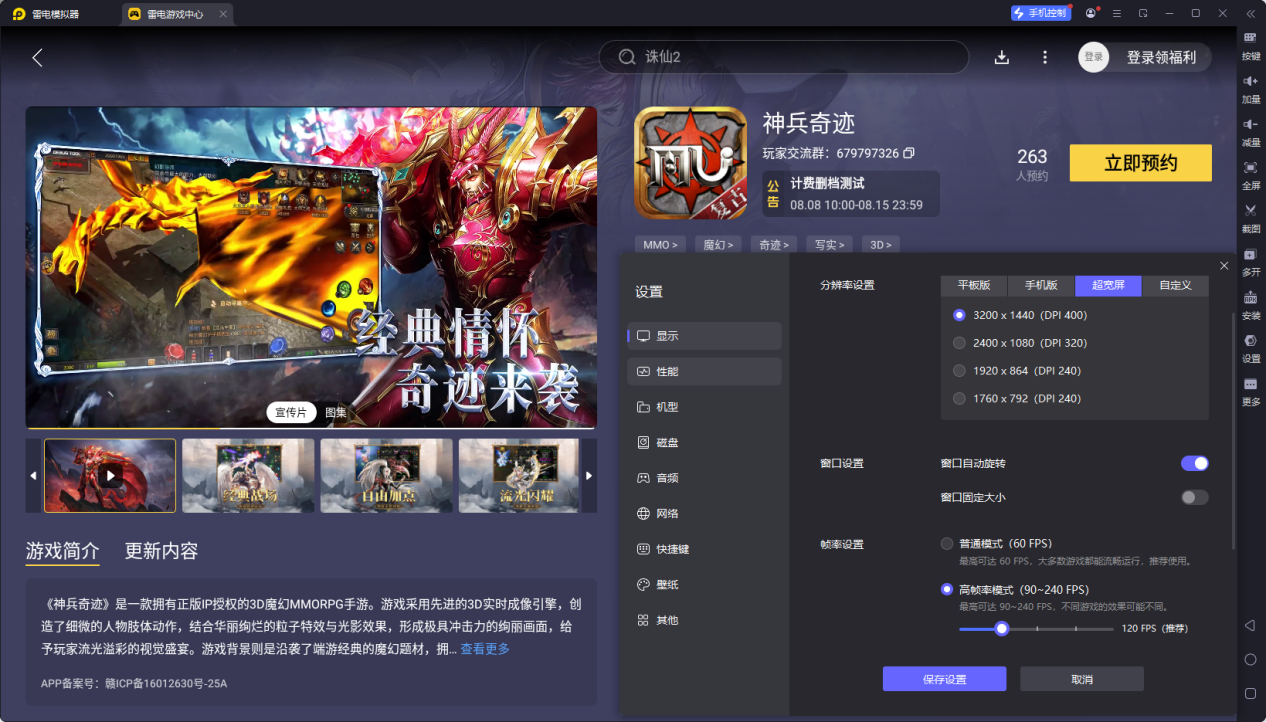The height and width of the screenshot is (722, 1266).
Task: Click the 登录领福利 button
Action: [x=1161, y=57]
